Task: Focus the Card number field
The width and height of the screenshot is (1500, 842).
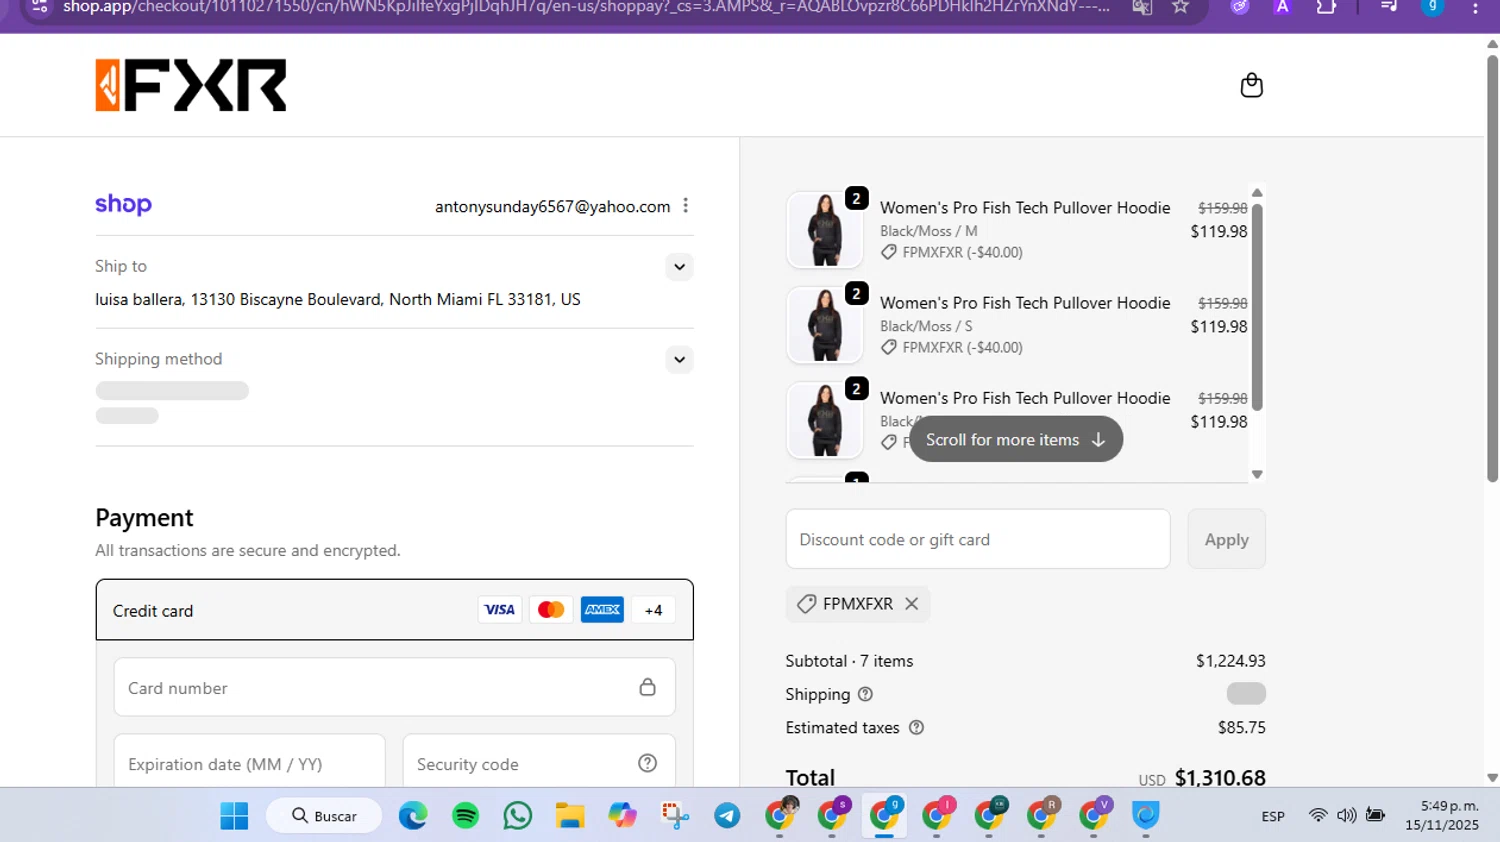Action: (x=394, y=688)
